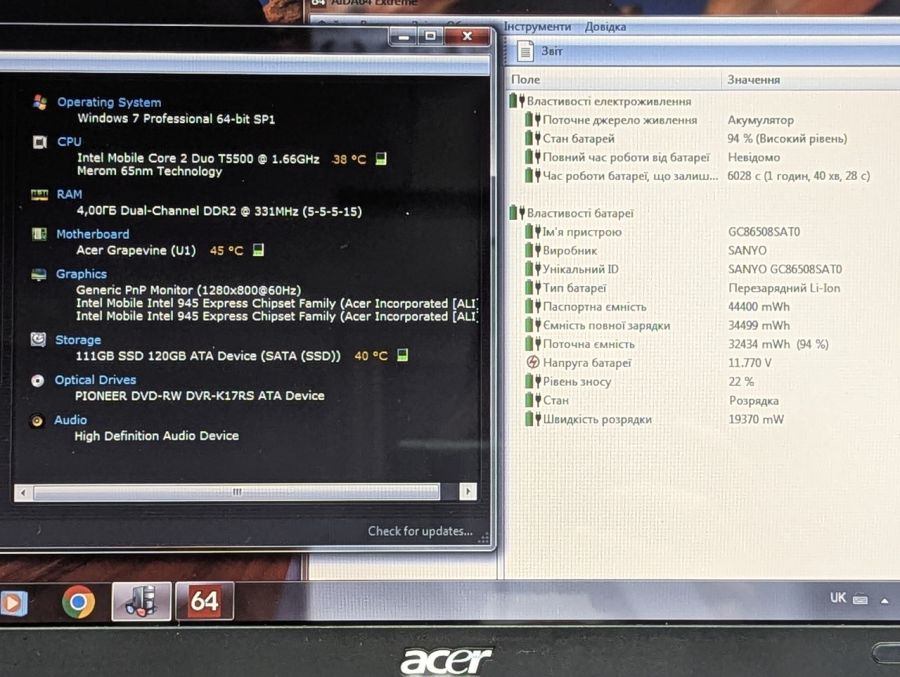The image size is (900, 677).
Task: Click the Звіт toolbar button
Action: coord(540,51)
